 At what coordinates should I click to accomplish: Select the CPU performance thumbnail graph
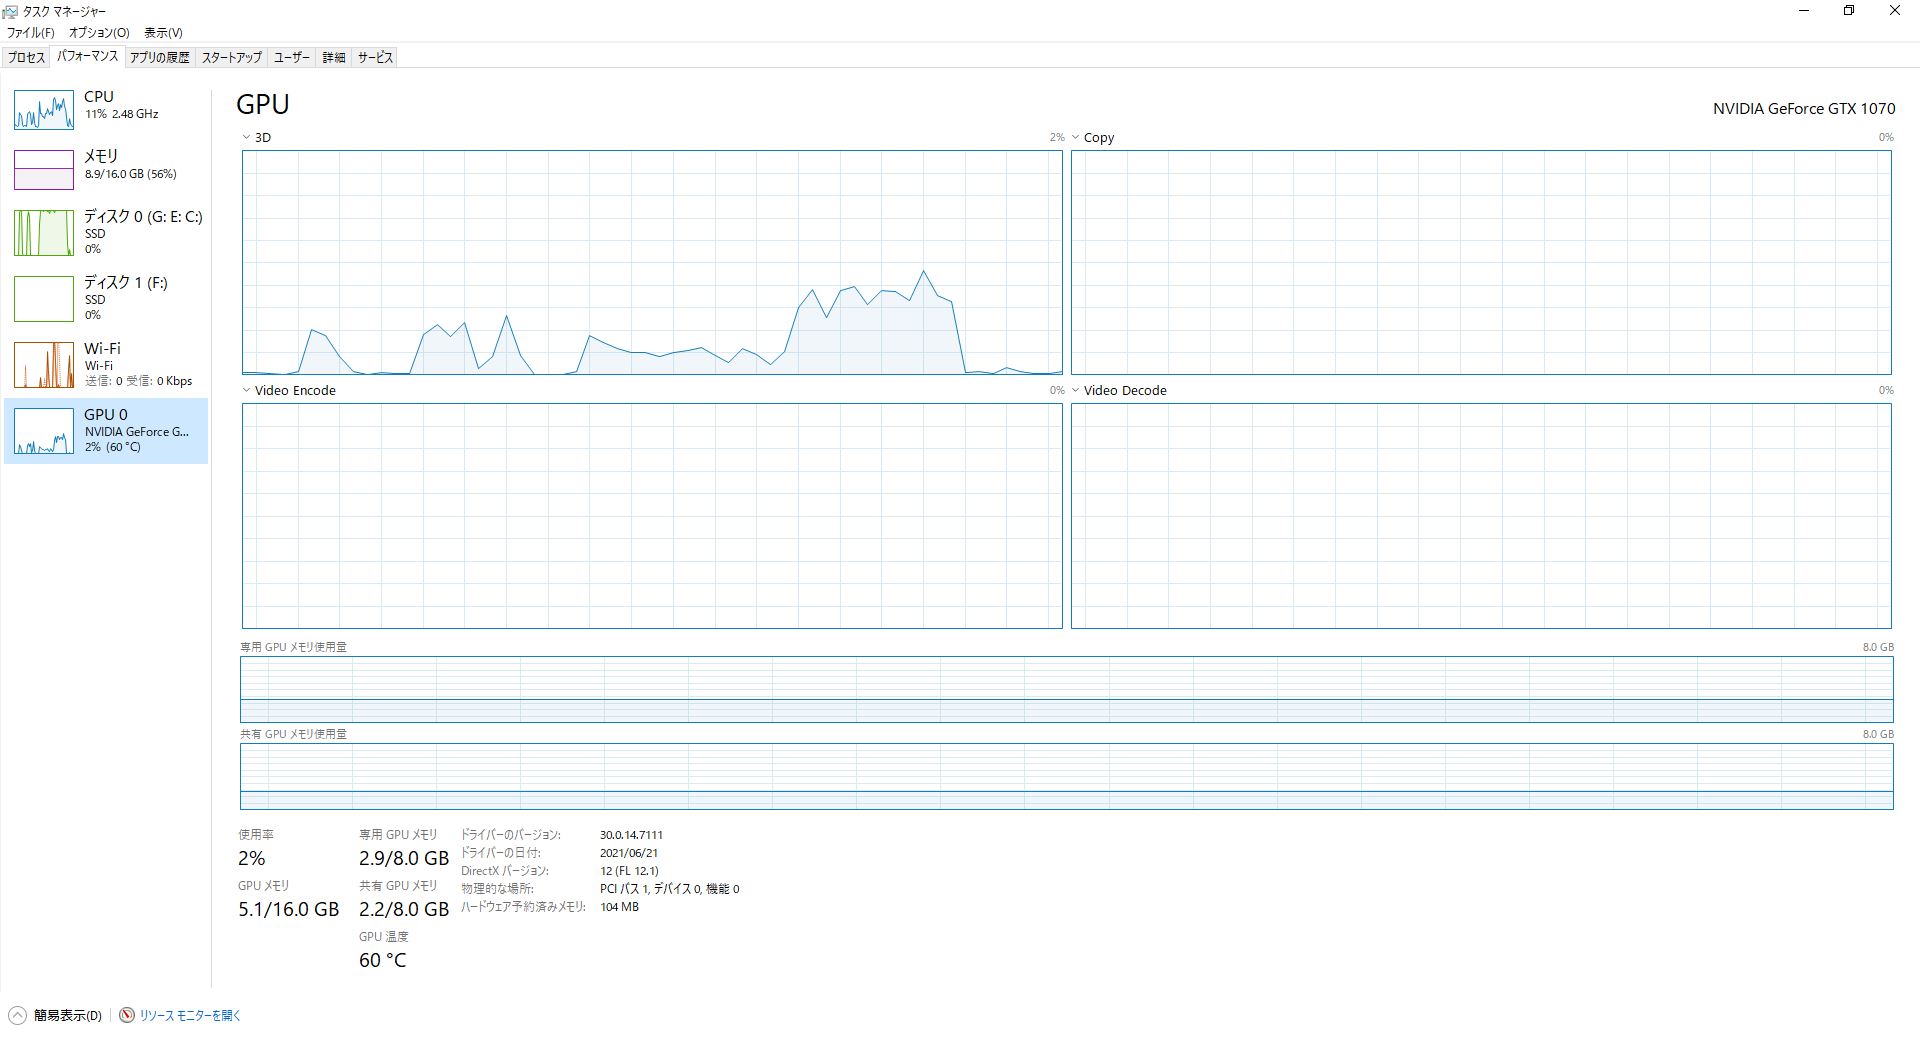click(44, 110)
